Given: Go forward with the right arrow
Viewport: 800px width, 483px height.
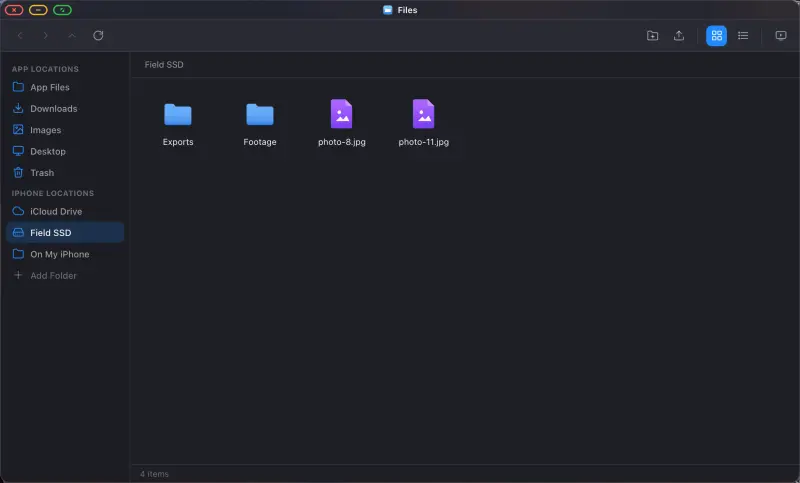Looking at the screenshot, I should coord(46,35).
